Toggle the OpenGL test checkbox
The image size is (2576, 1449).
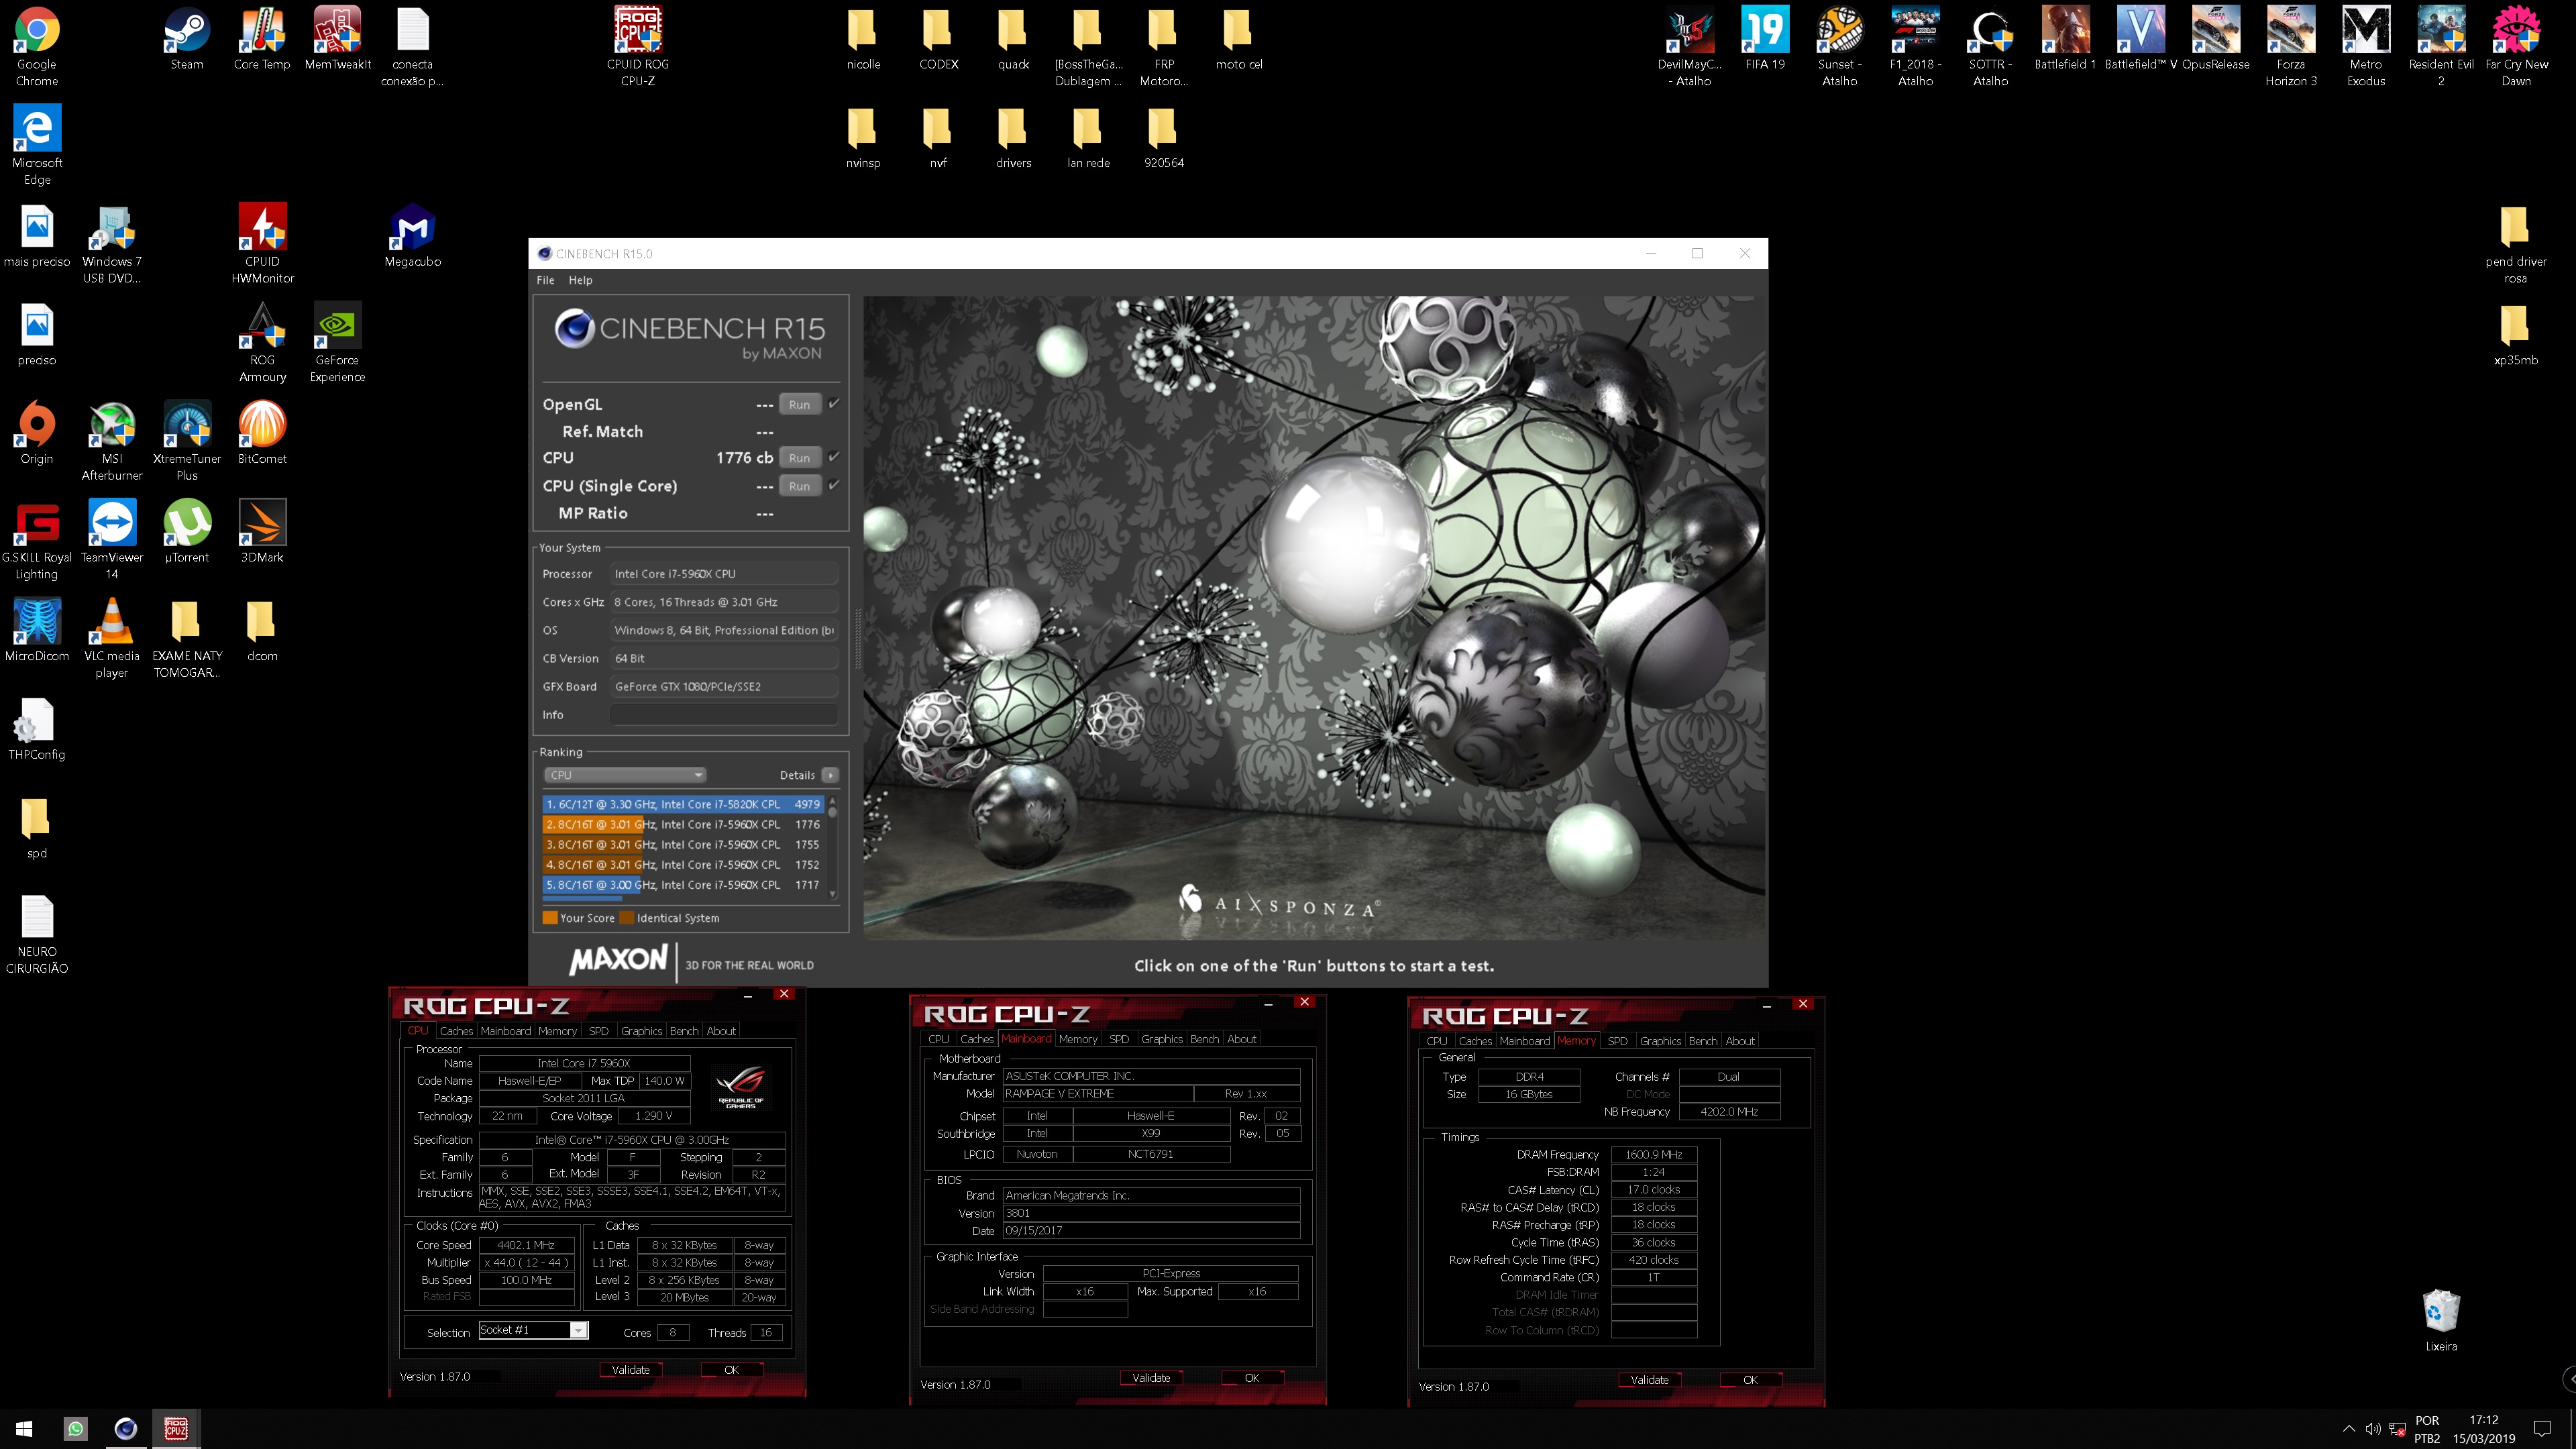pyautogui.click(x=834, y=404)
